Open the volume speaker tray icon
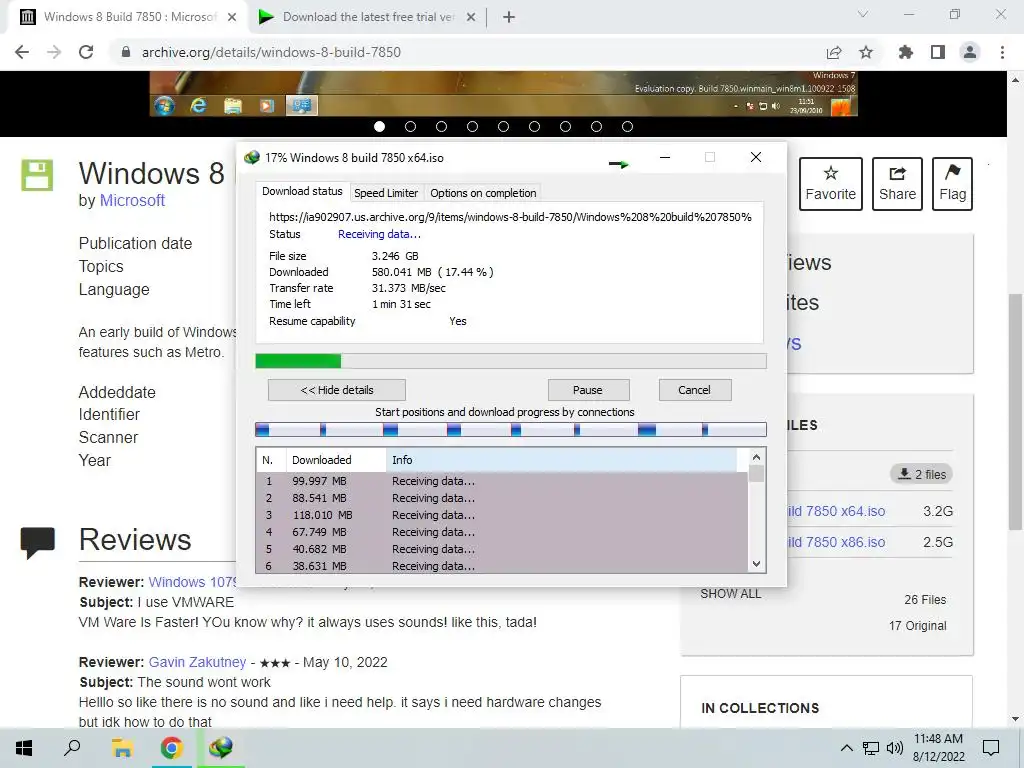The width and height of the screenshot is (1024, 768). (x=895, y=748)
